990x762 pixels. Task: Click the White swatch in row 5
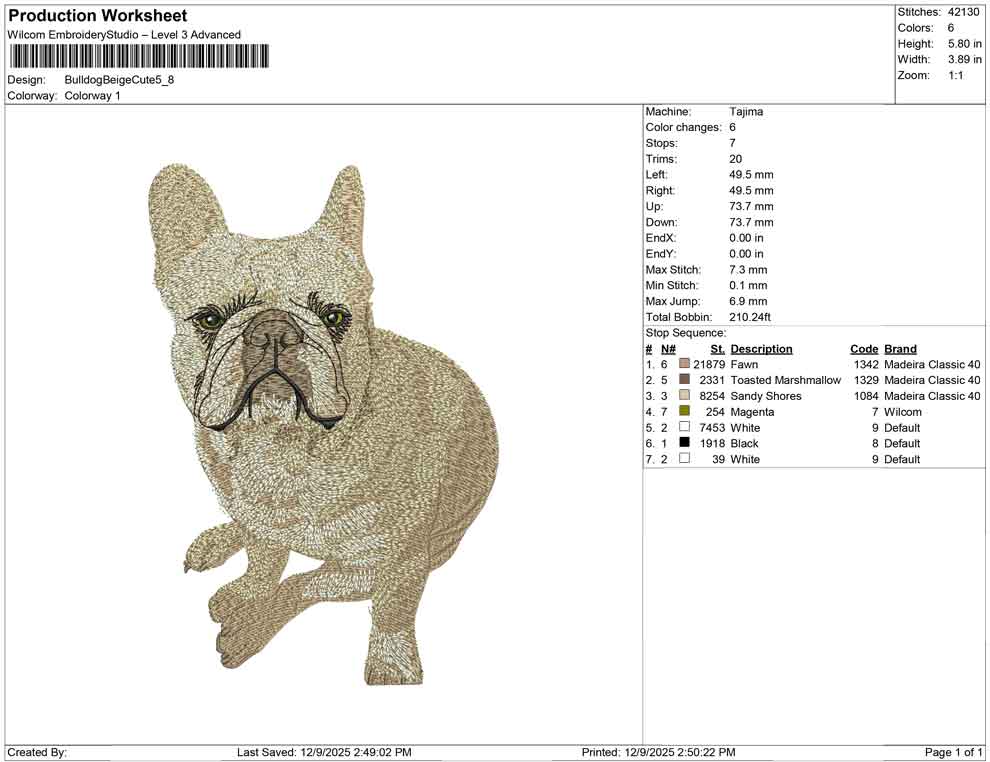tap(682, 427)
